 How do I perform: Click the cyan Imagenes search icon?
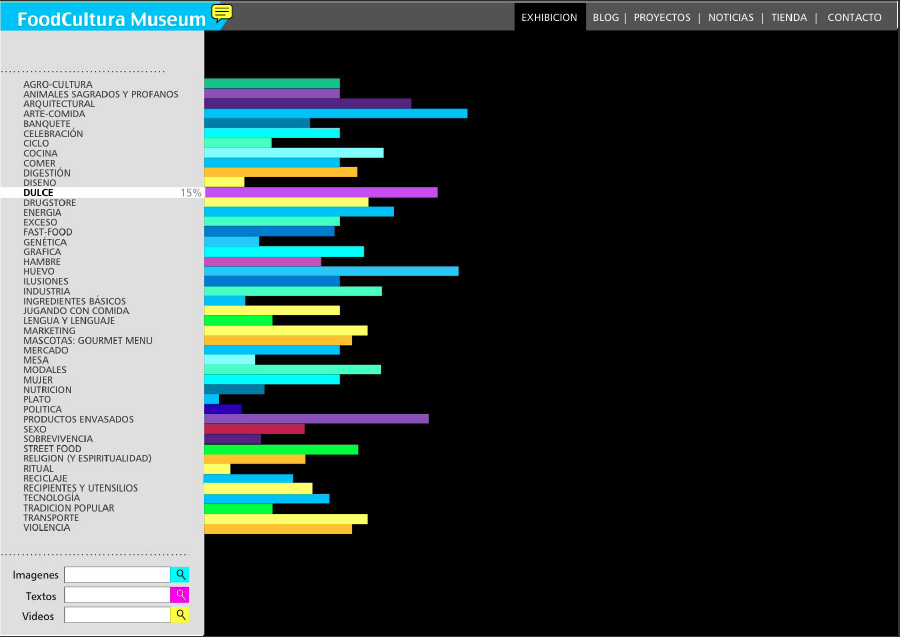(x=180, y=575)
